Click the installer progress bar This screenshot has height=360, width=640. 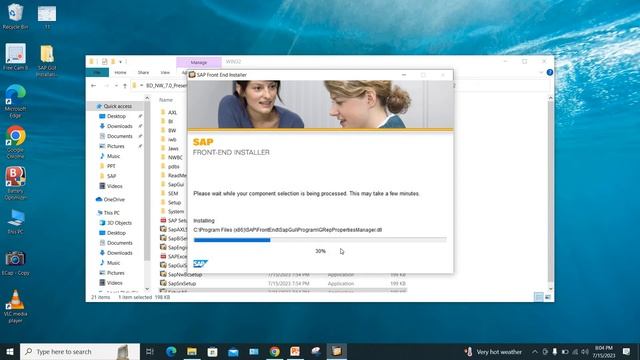pos(320,240)
